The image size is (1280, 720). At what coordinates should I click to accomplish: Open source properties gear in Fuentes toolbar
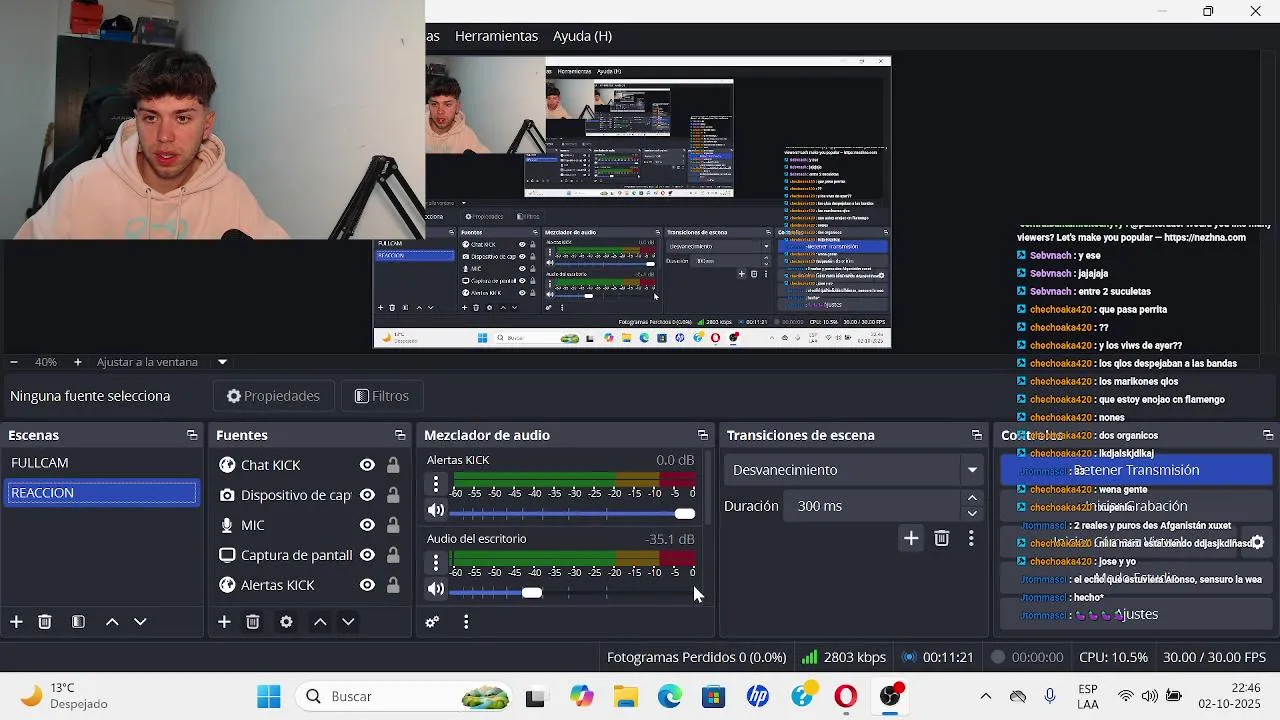pos(286,622)
